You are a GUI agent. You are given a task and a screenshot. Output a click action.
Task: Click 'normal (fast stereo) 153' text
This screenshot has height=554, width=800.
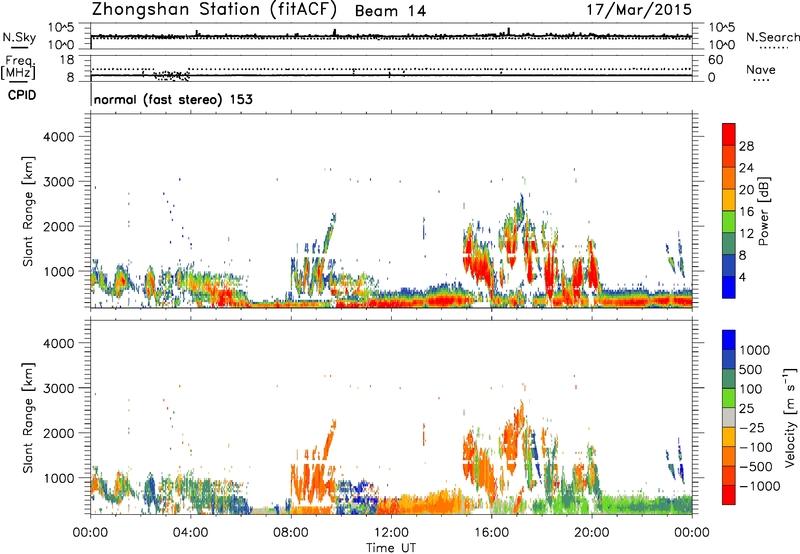pos(173,99)
